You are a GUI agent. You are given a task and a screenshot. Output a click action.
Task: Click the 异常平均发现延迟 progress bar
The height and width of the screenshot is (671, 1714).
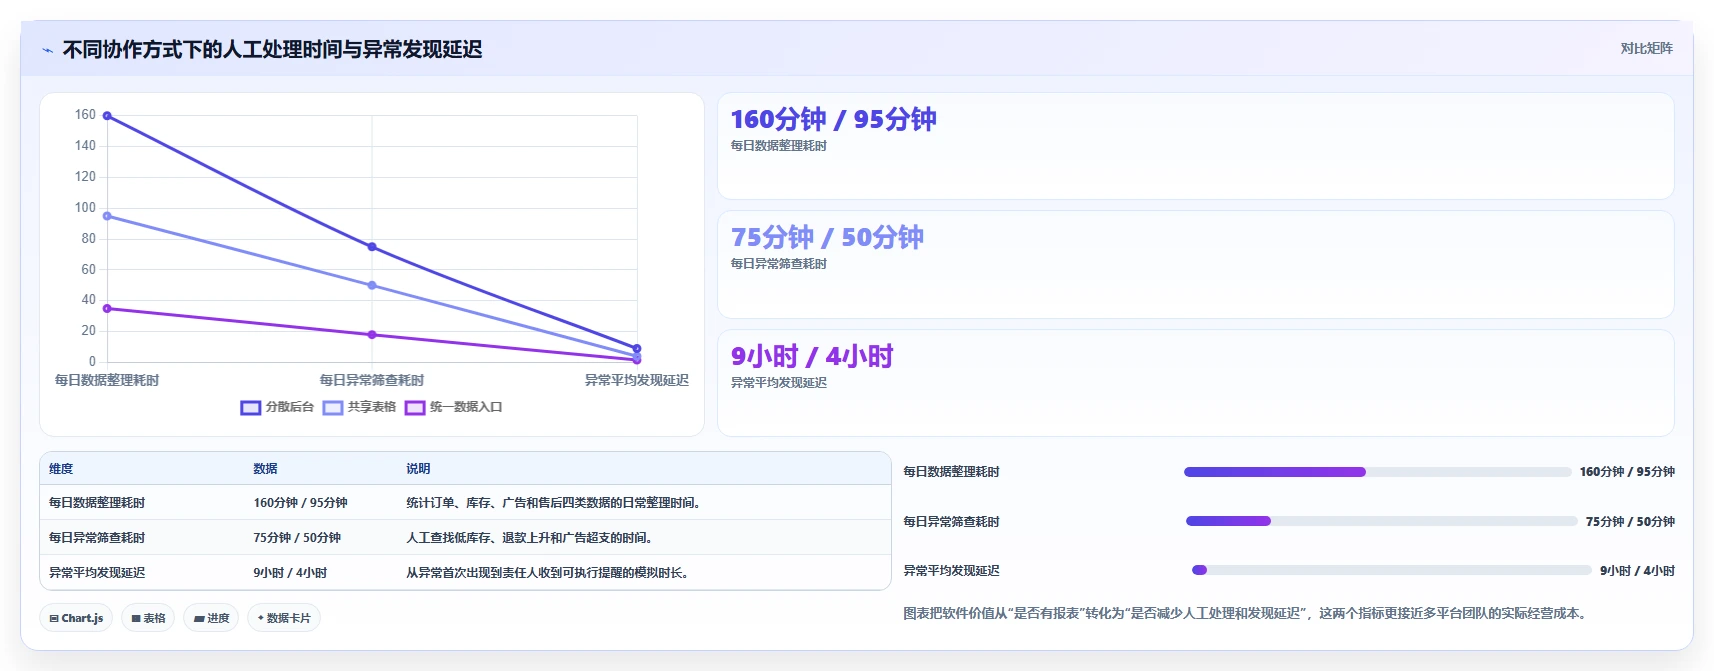[x=1391, y=570]
